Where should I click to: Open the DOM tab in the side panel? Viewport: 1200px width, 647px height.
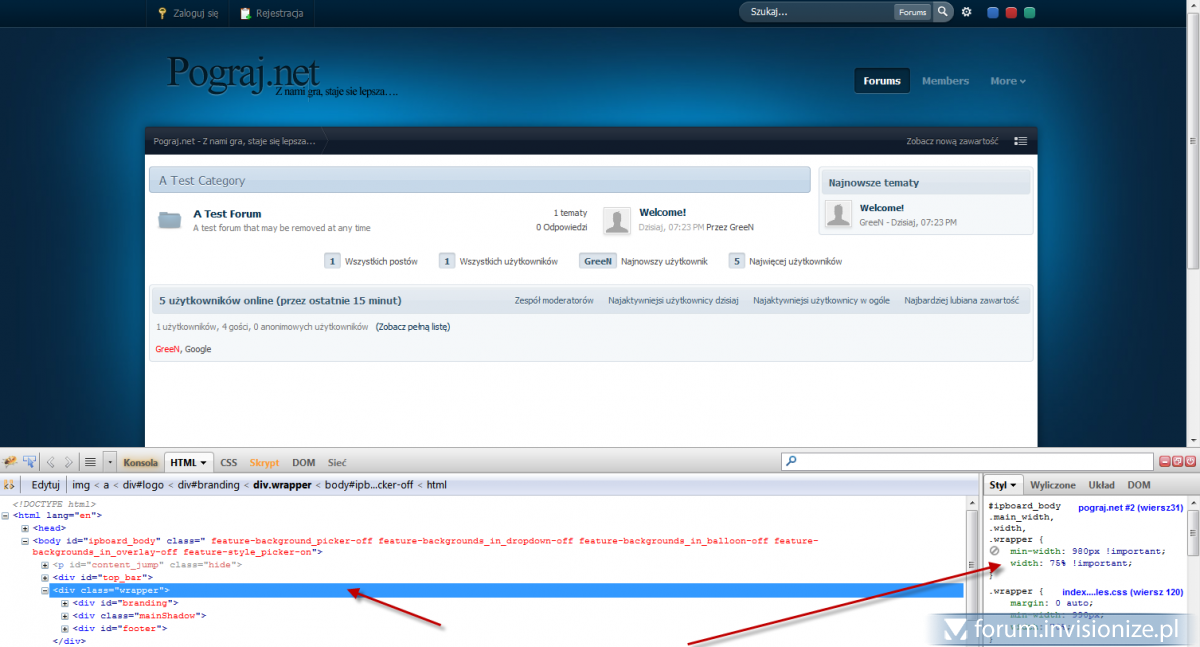pyautogui.click(x=1138, y=484)
